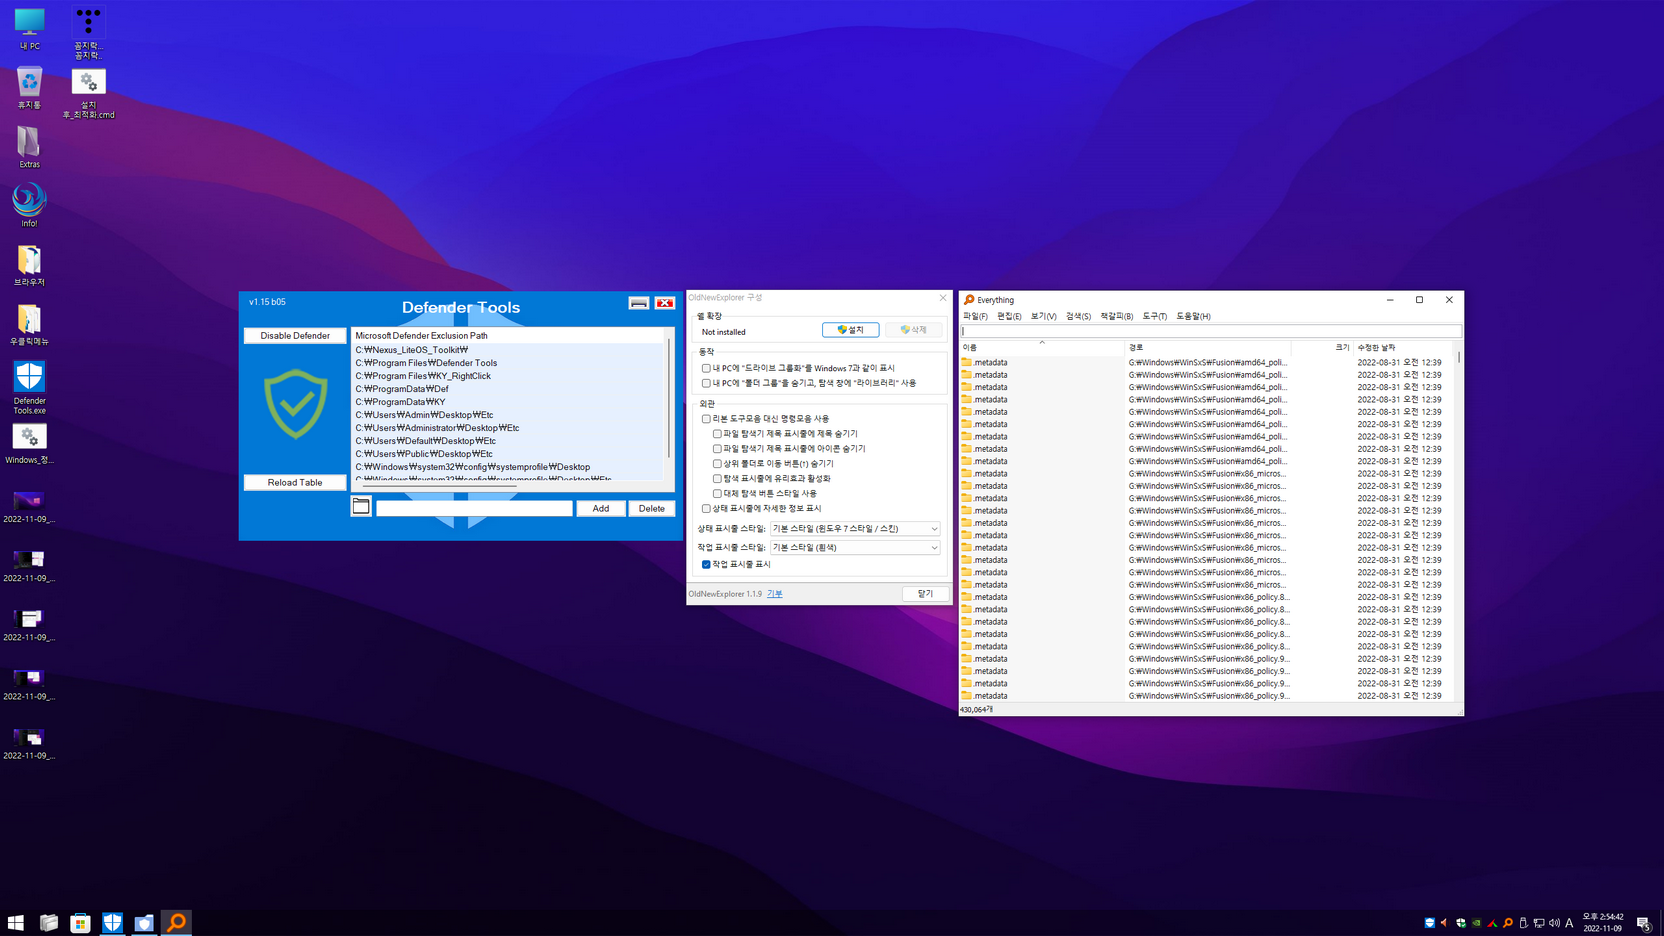This screenshot has height=936, width=1664.
Task: Click 설치 install button in OldNewExplorer
Action: click(850, 330)
